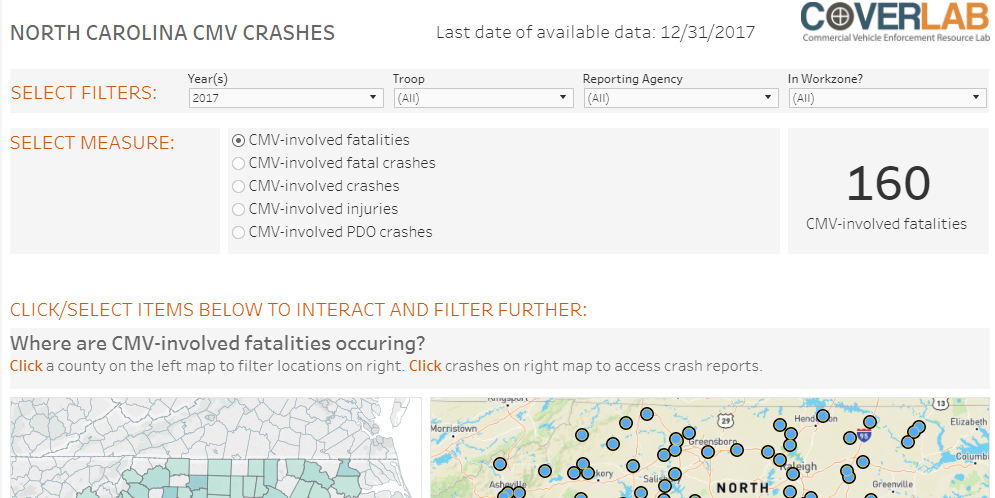
Task: Select CMV-involved PDO crashes measure
Action: click(238, 232)
